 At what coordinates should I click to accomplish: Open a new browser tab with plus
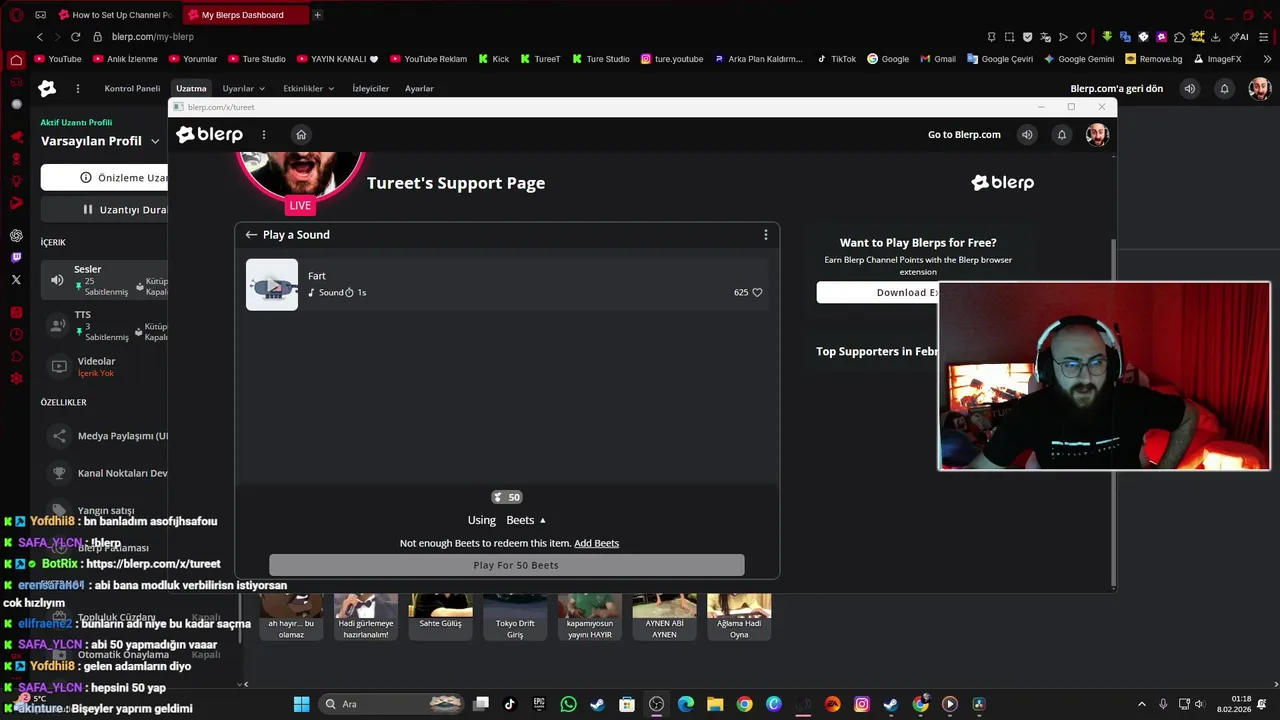317,15
